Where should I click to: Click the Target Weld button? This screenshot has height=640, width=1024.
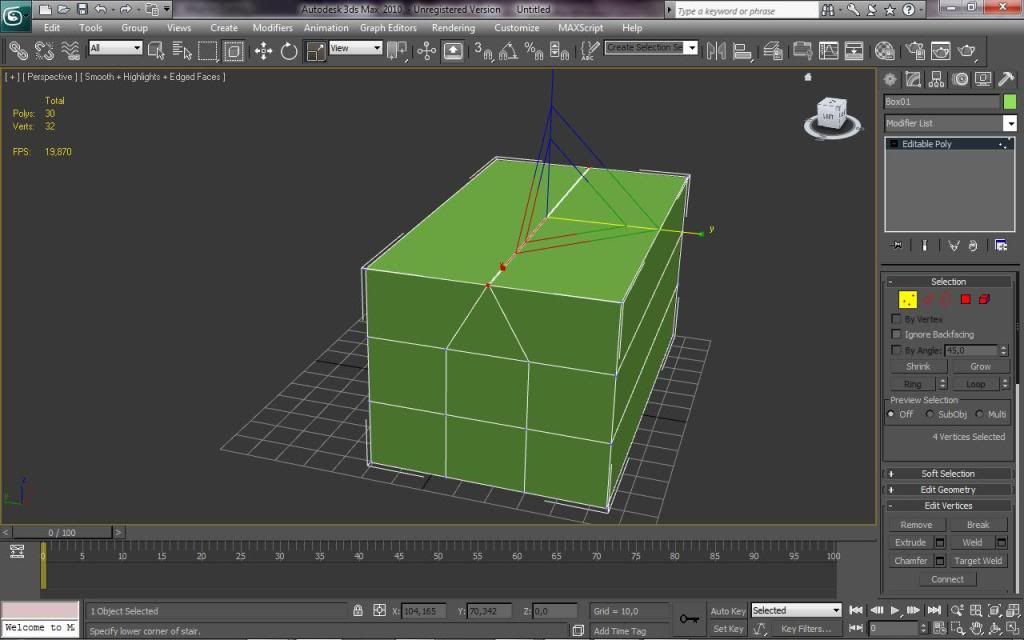point(978,561)
